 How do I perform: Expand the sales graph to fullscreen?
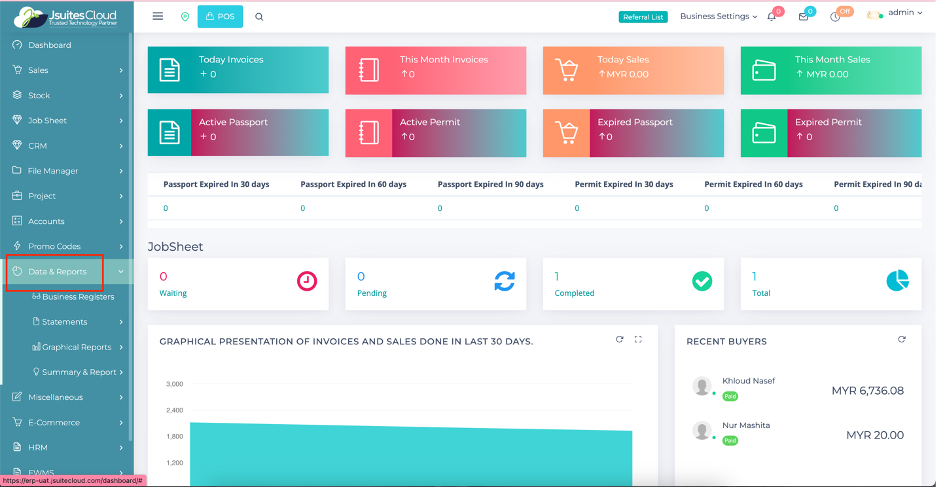[639, 340]
